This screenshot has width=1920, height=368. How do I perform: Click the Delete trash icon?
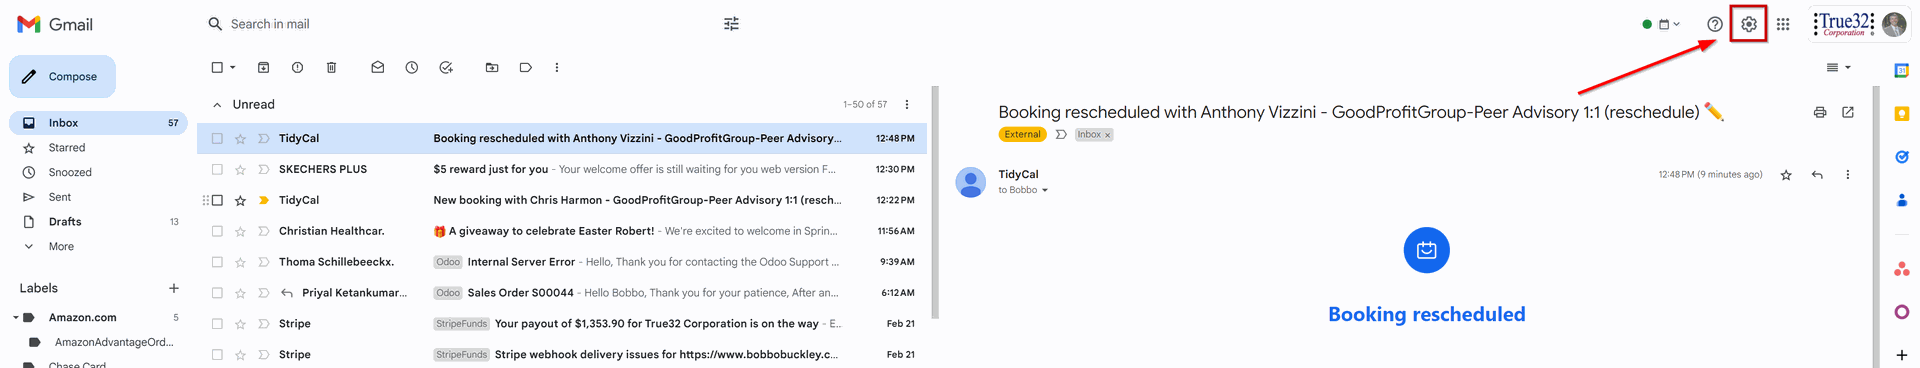click(331, 67)
